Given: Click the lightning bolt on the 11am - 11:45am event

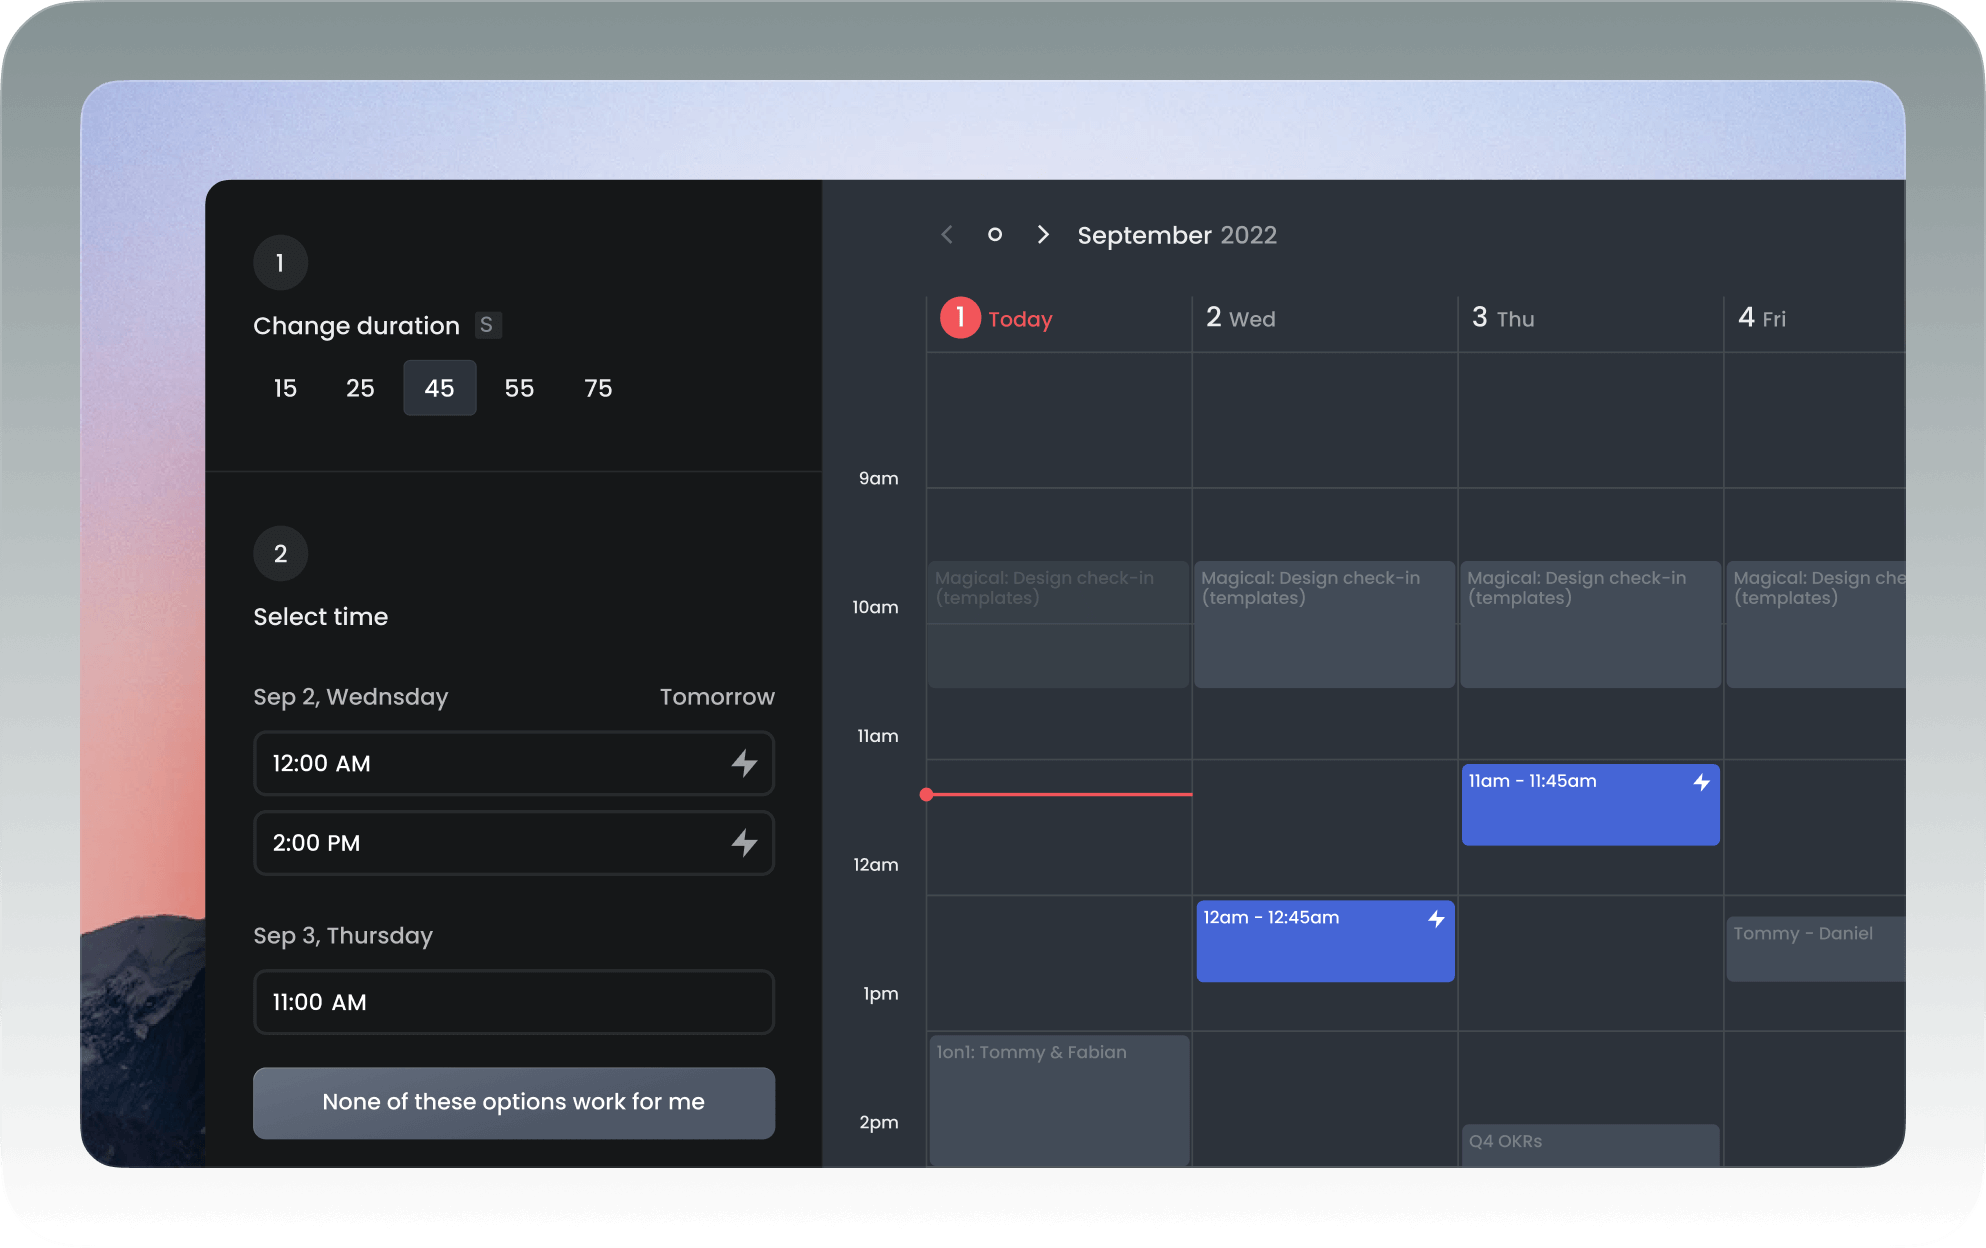Looking at the screenshot, I should pyautogui.click(x=1702, y=783).
